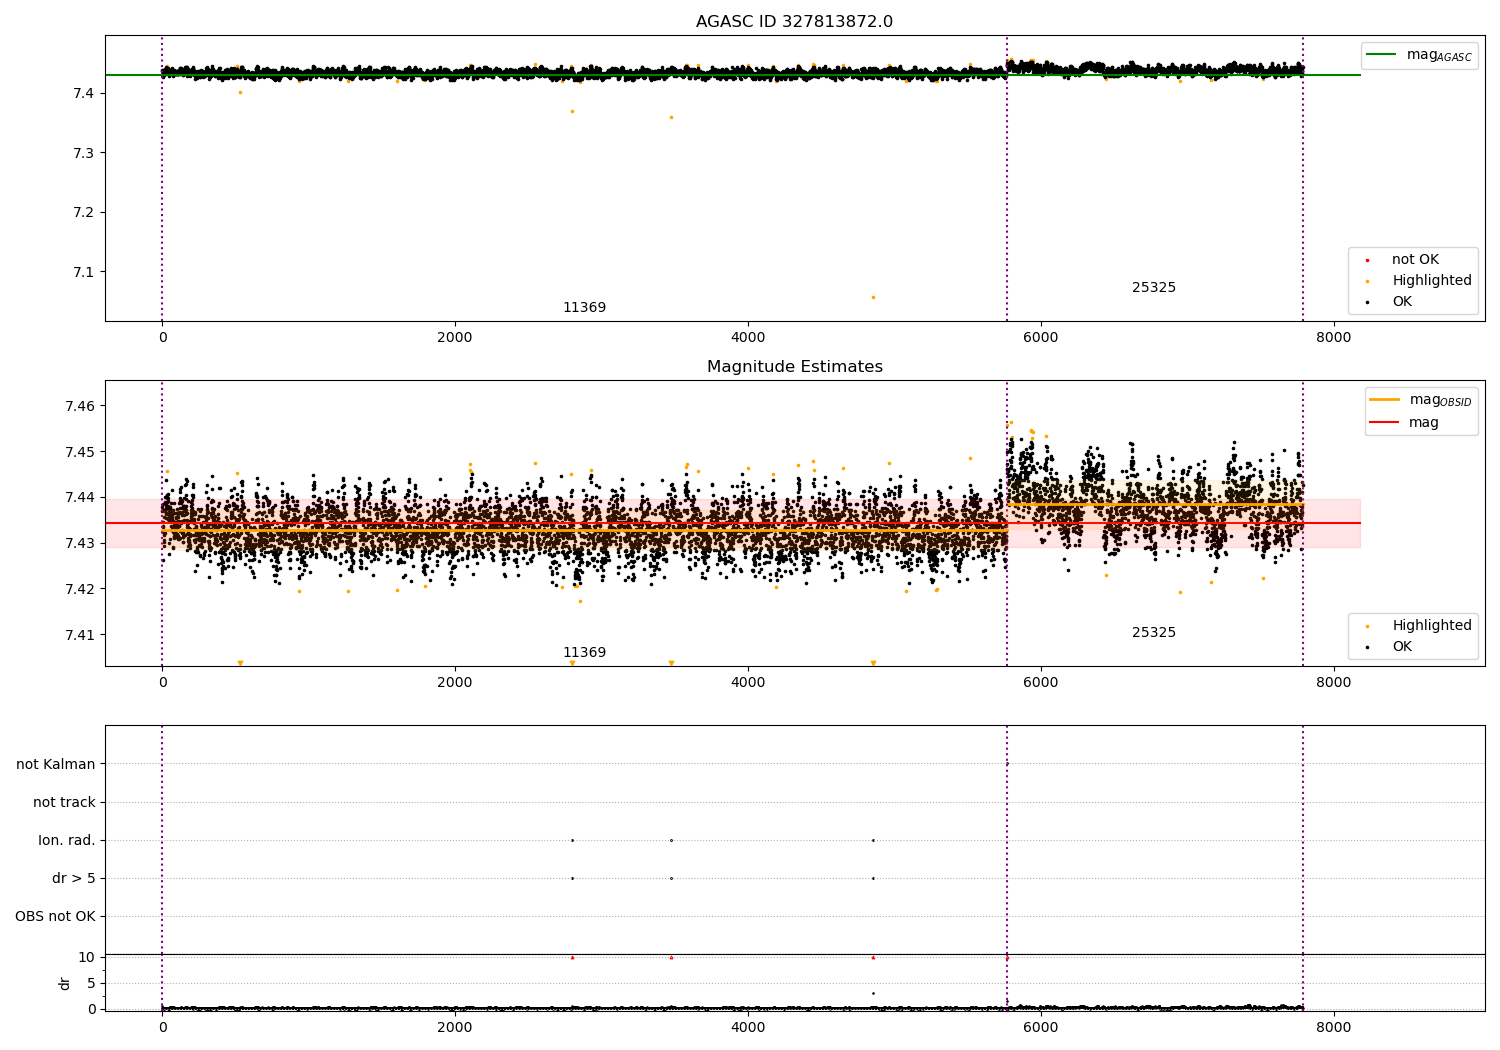The image size is (1500, 1050).
Task: Click the lowest orange outlier point in the top plot
Action: 873,297
